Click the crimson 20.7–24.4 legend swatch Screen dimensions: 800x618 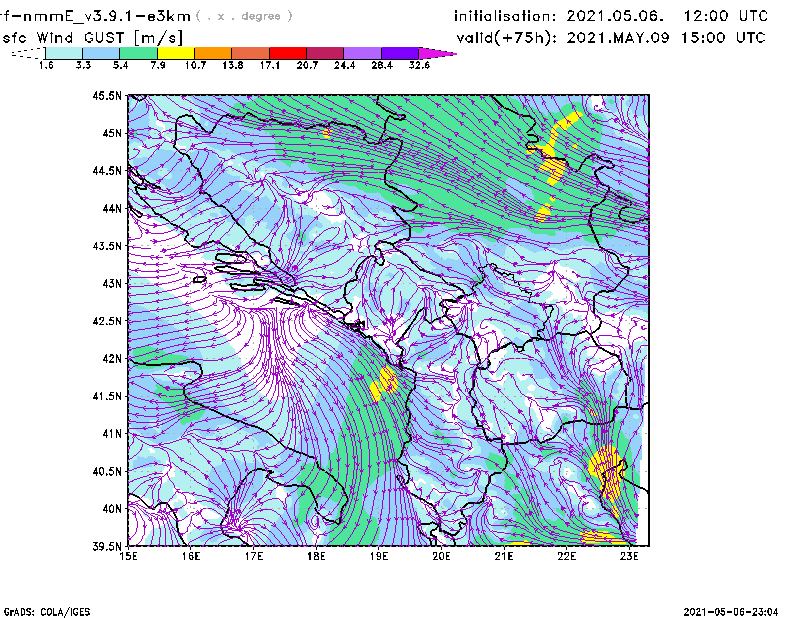[325, 53]
